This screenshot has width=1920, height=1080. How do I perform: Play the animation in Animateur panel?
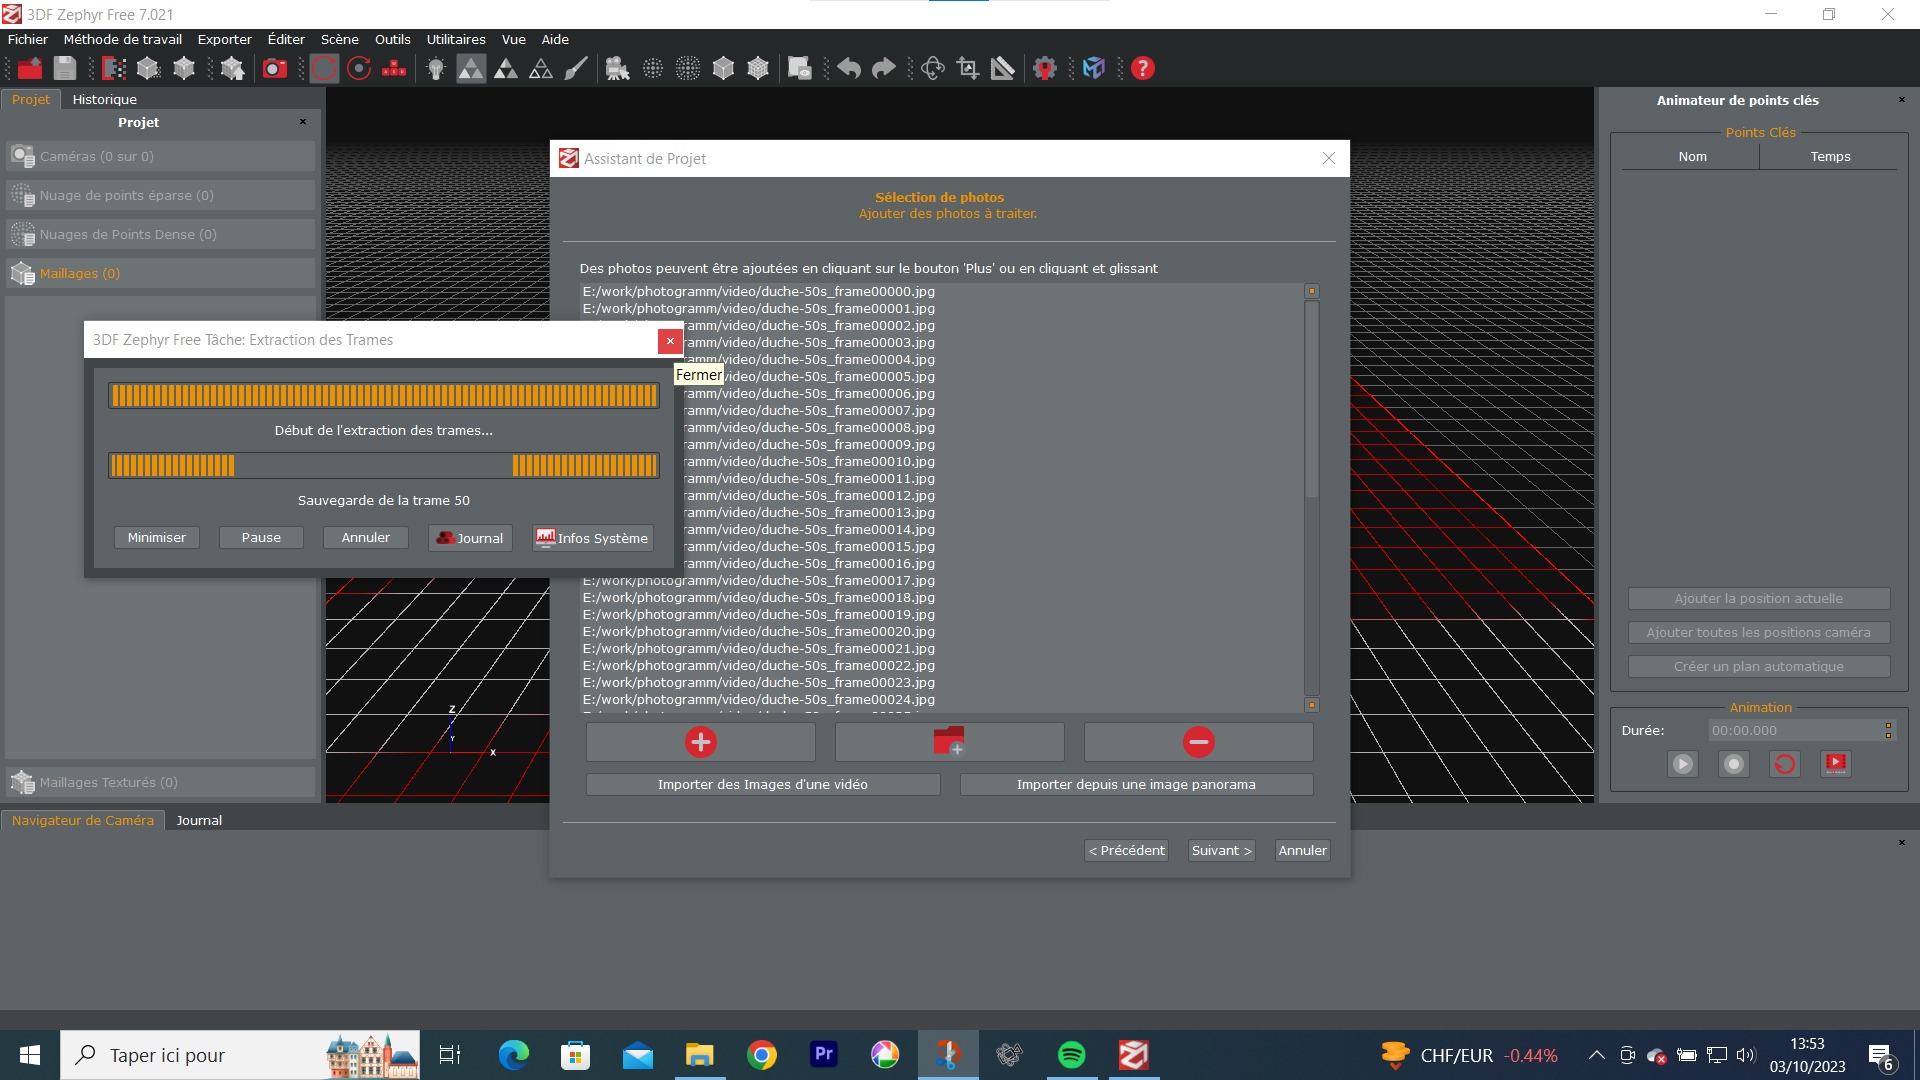click(1683, 764)
